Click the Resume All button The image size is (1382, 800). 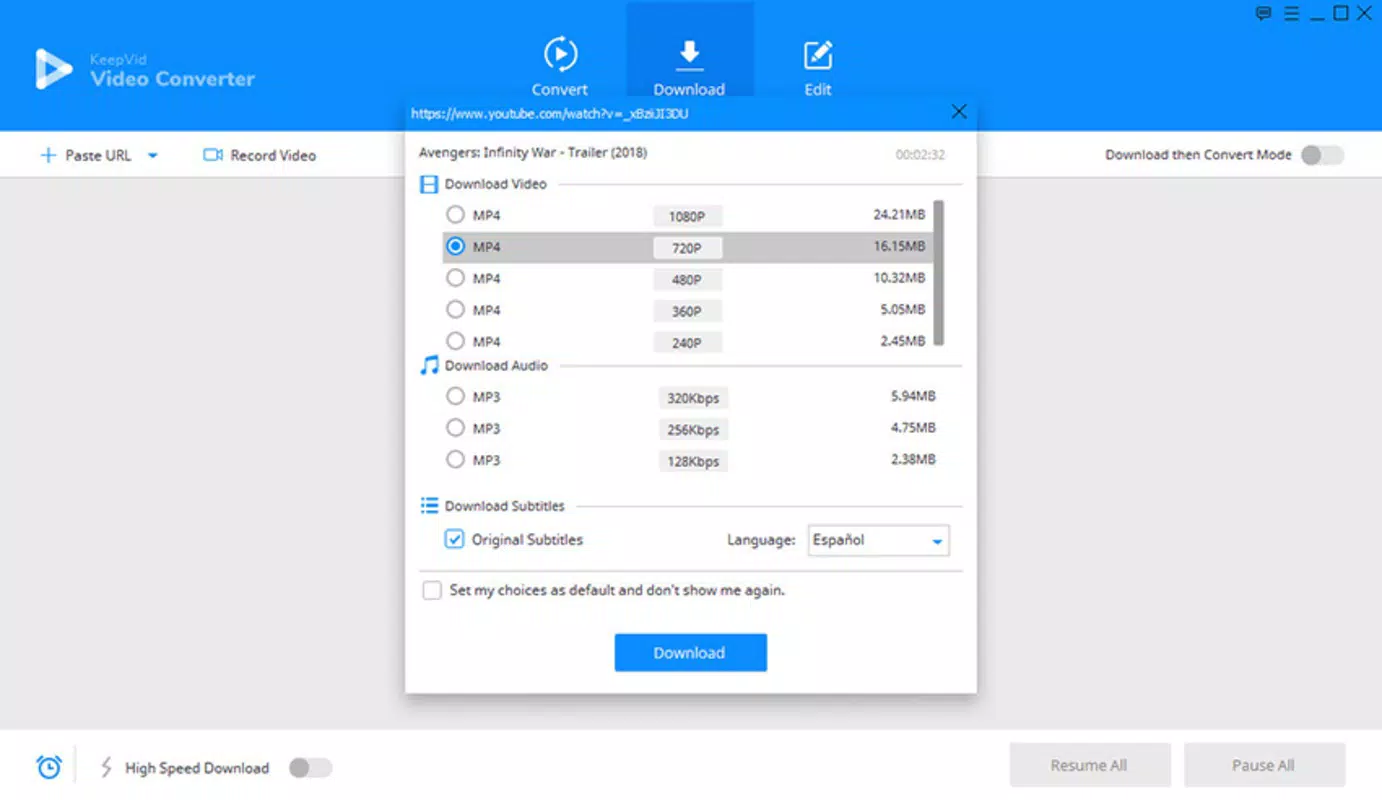coord(1089,765)
